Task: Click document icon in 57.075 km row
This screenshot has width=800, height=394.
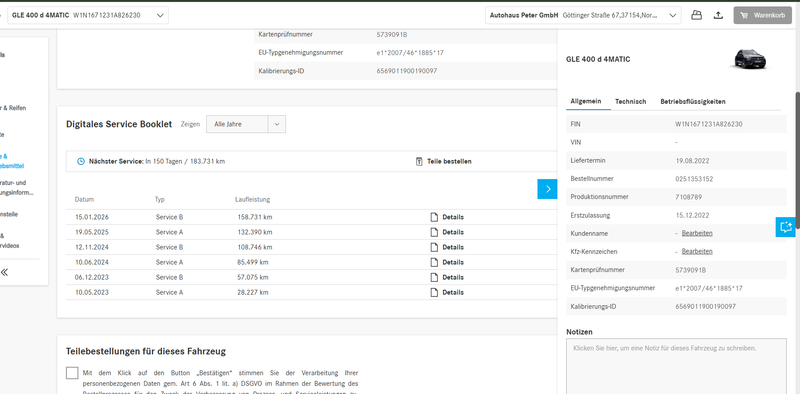Action: (x=434, y=277)
